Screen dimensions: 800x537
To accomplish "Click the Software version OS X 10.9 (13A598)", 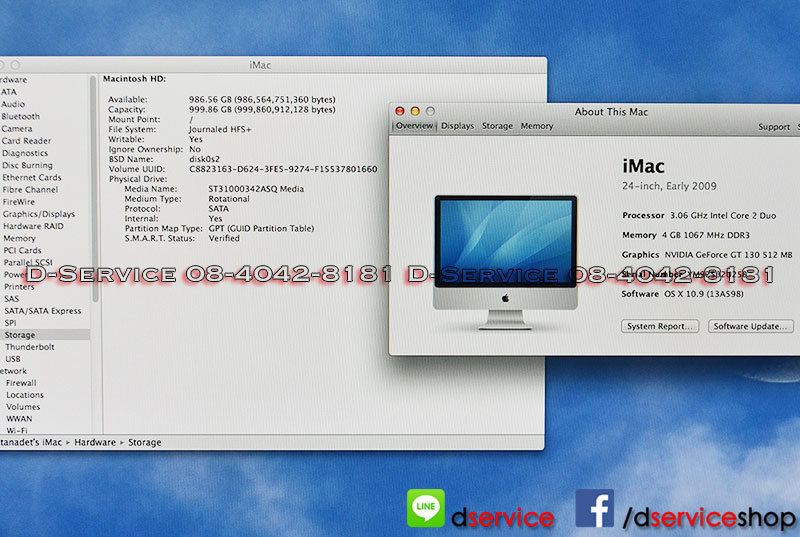I will point(704,294).
